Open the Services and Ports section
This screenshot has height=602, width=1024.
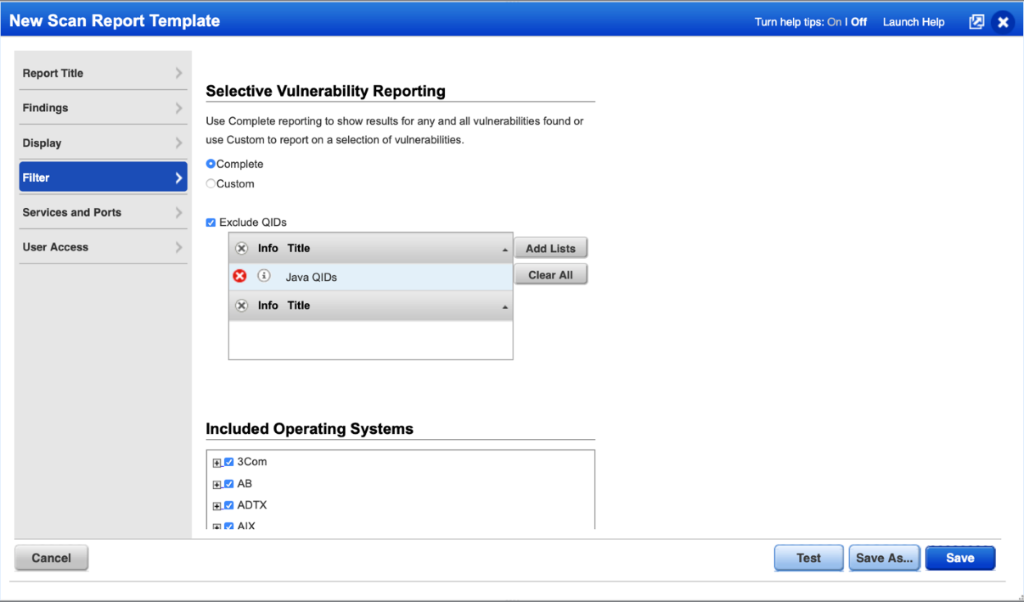(x=103, y=212)
